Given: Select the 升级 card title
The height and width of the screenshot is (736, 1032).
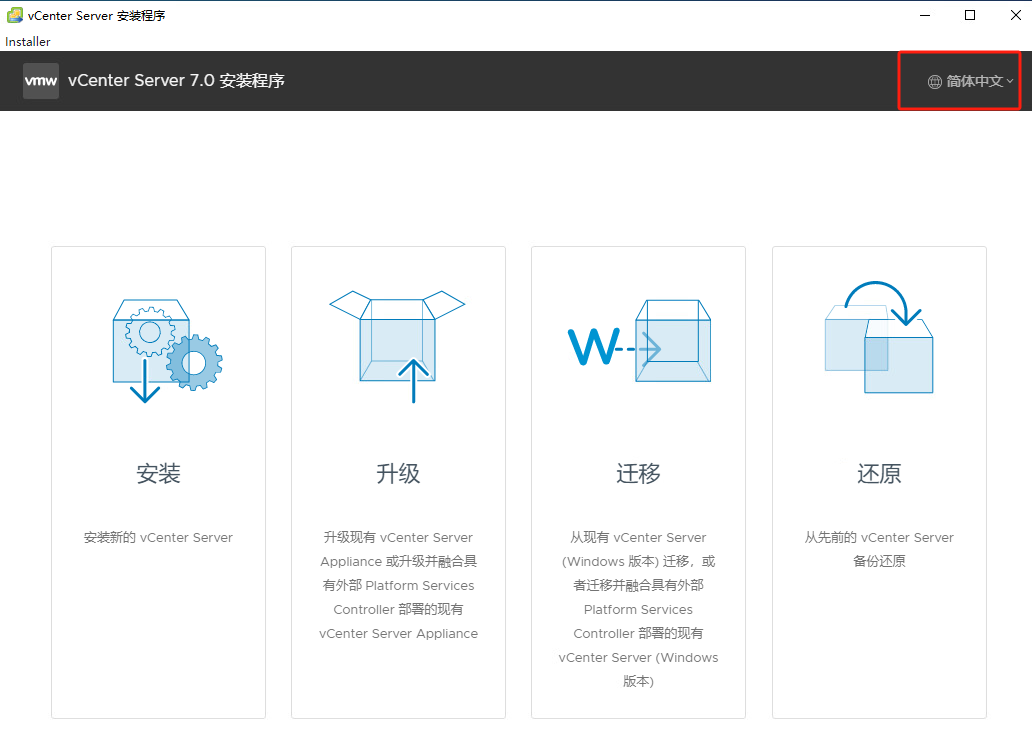Looking at the screenshot, I should click(398, 473).
